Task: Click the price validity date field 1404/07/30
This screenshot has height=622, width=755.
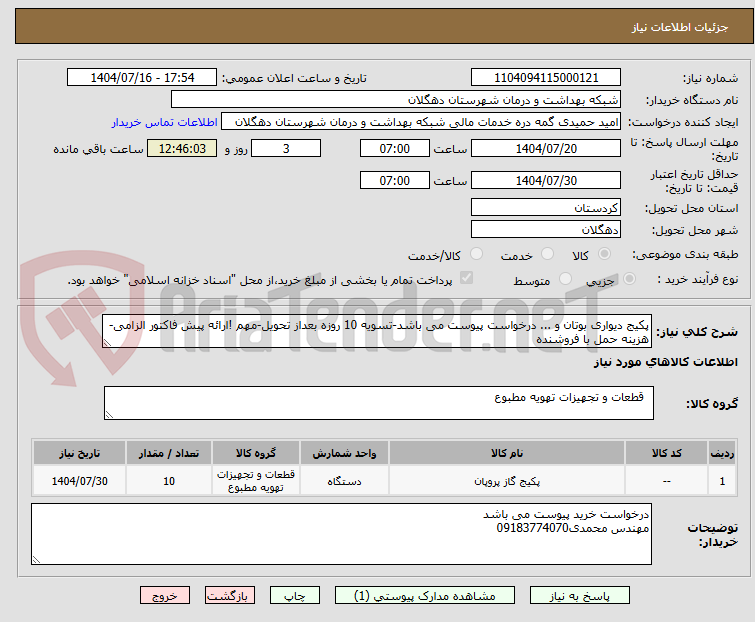Action: (x=546, y=181)
